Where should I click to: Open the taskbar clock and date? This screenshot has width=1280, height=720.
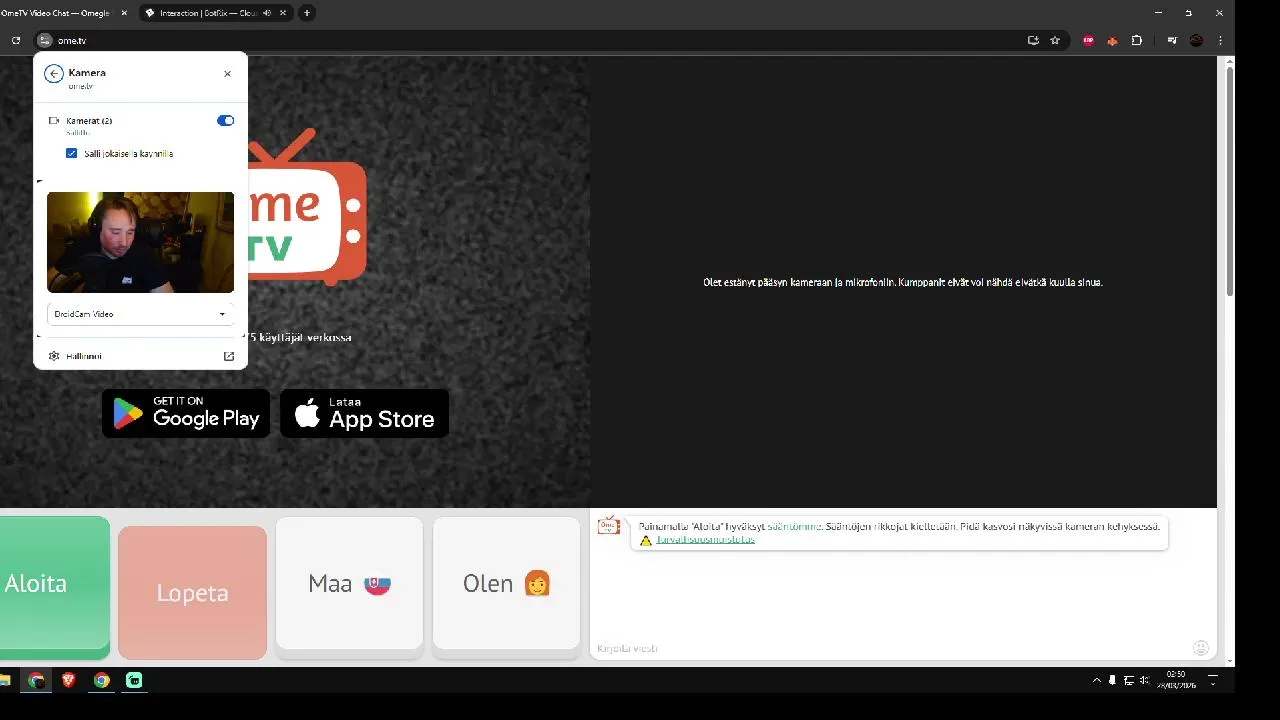click(1176, 680)
